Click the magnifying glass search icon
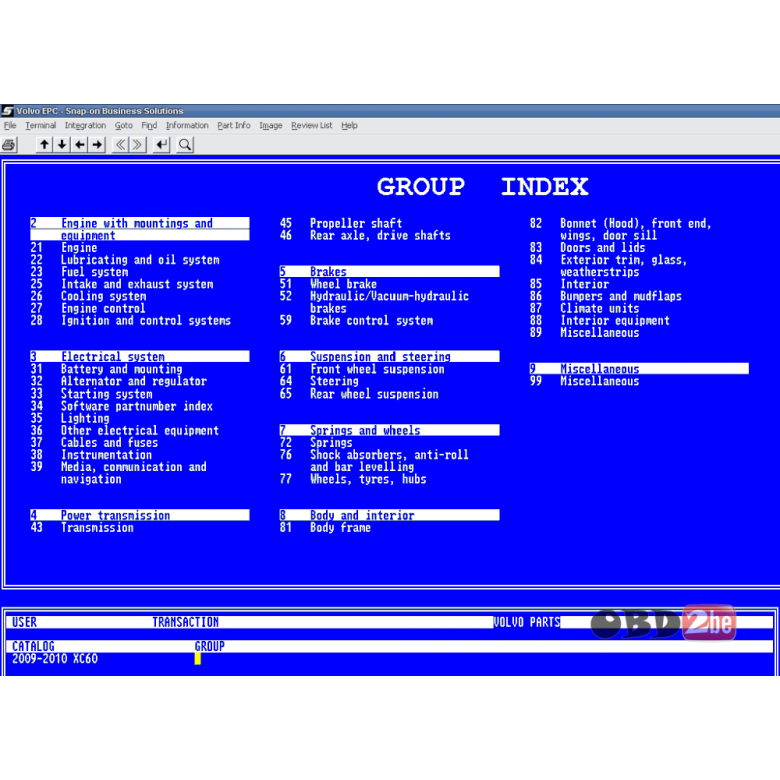 tap(185, 145)
